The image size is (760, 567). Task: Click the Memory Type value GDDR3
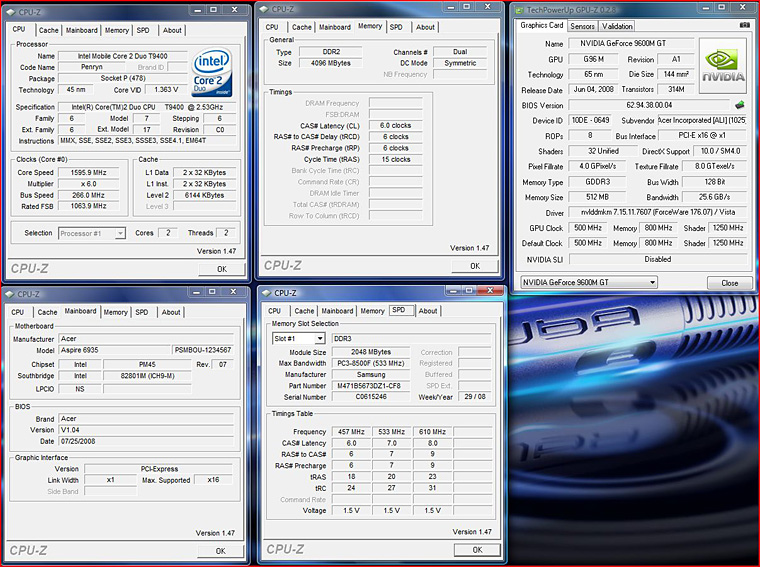[597, 182]
